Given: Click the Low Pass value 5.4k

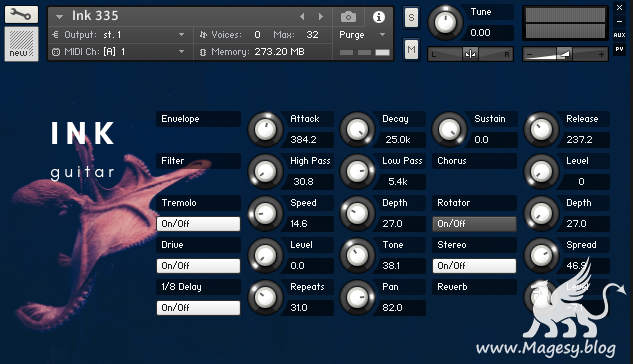Looking at the screenshot, I should tap(398, 182).
